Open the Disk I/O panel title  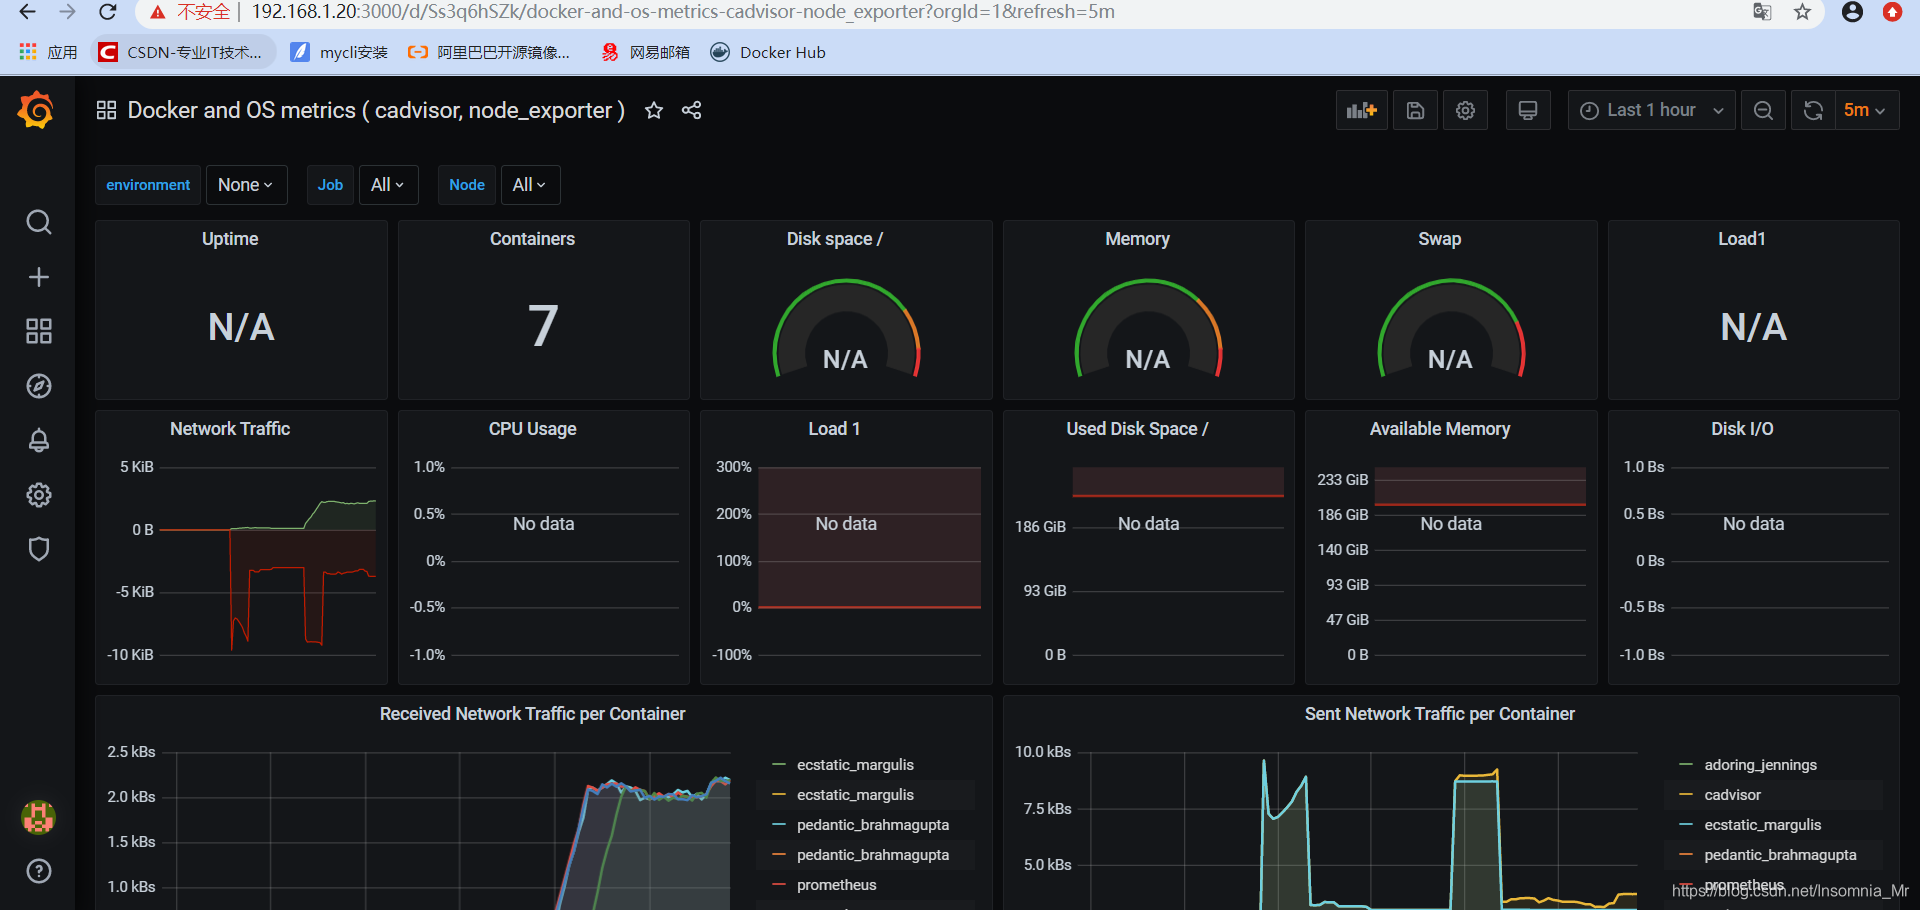click(x=1742, y=429)
